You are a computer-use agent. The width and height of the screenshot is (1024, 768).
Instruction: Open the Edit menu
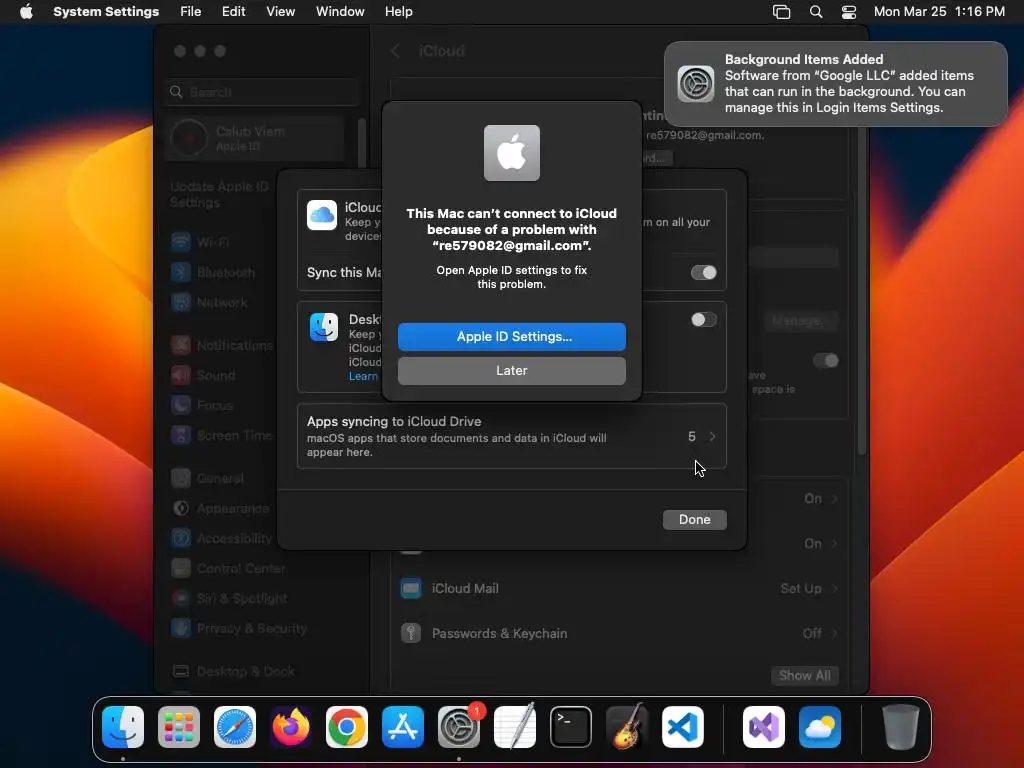coord(234,12)
